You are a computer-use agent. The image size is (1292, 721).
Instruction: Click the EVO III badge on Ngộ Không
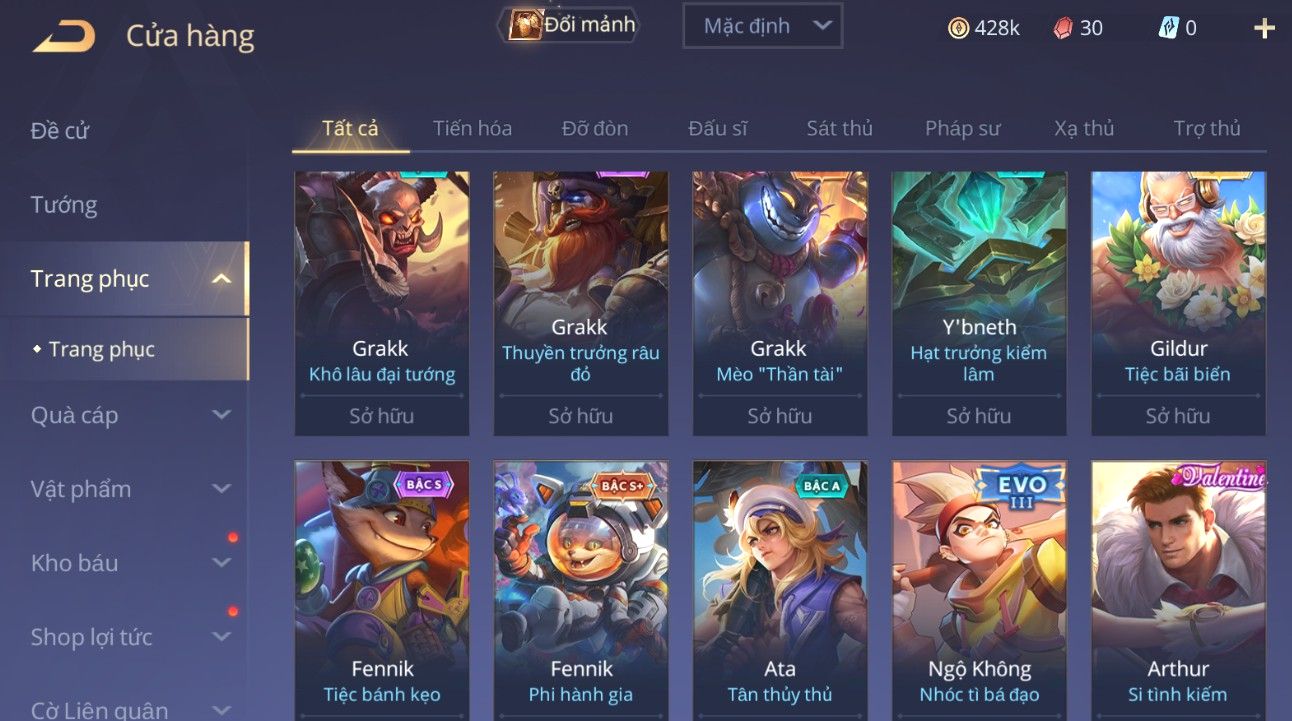point(1023,489)
